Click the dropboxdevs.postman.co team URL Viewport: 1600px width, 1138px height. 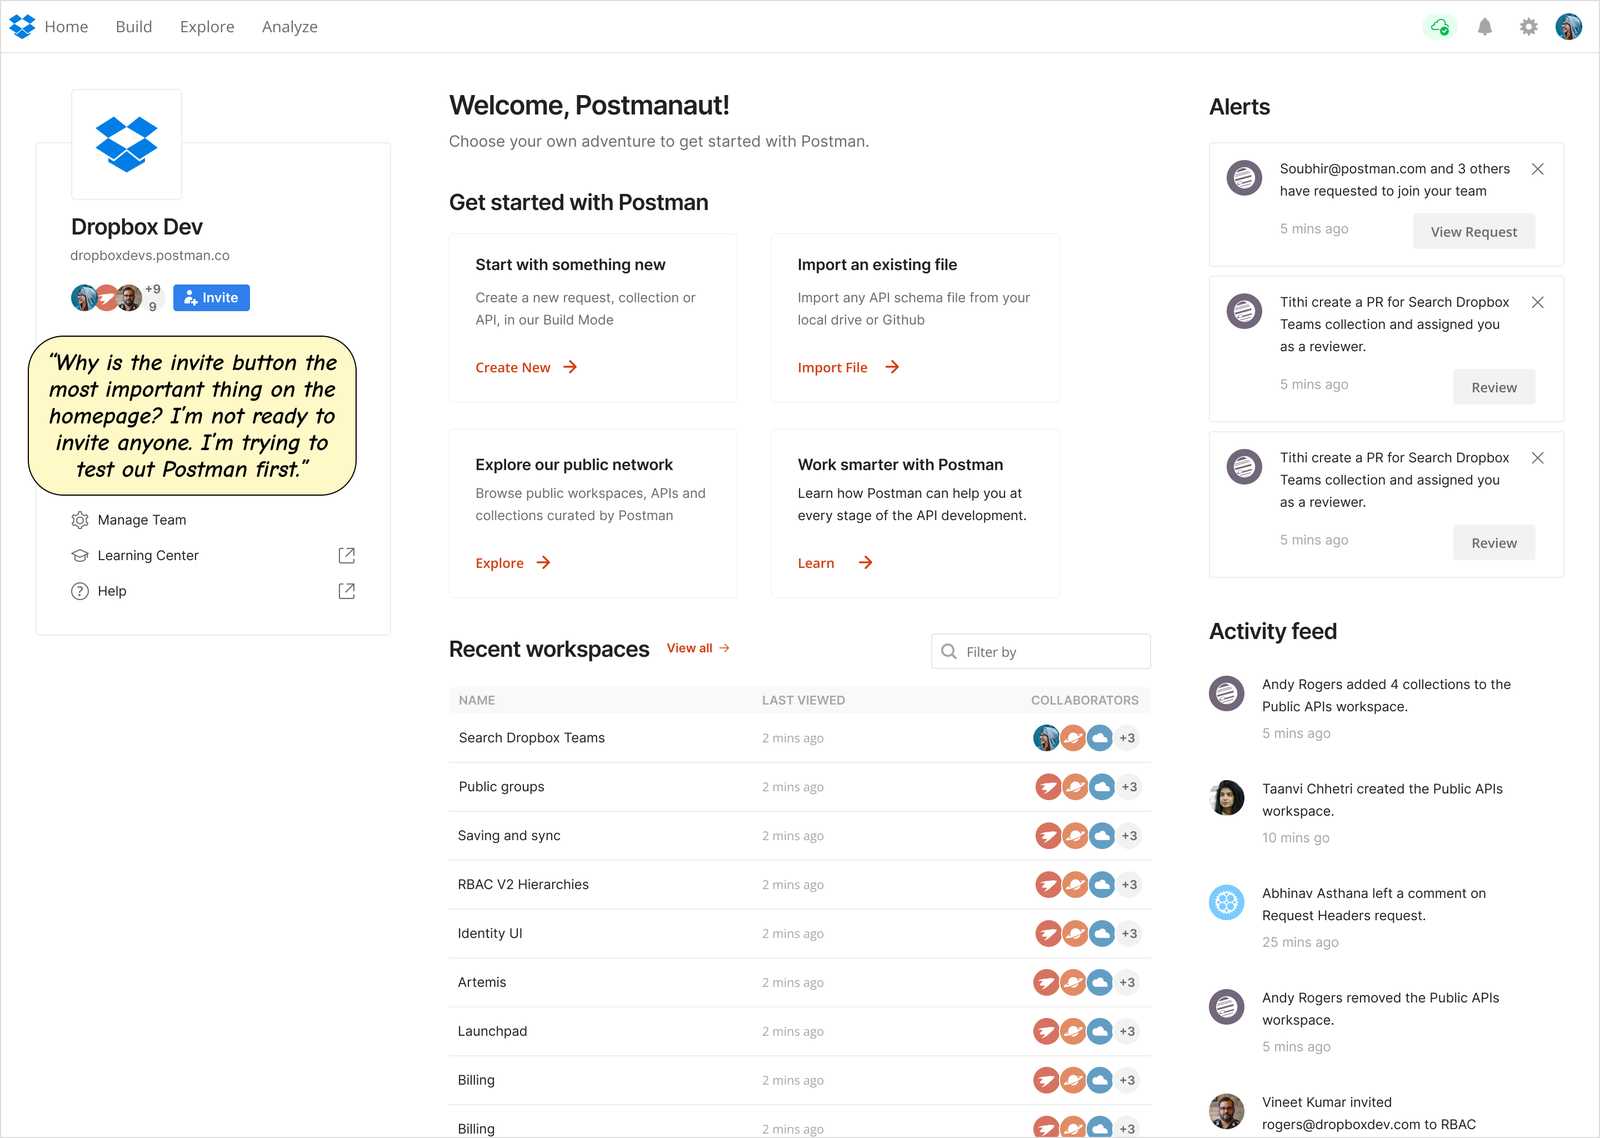(150, 255)
